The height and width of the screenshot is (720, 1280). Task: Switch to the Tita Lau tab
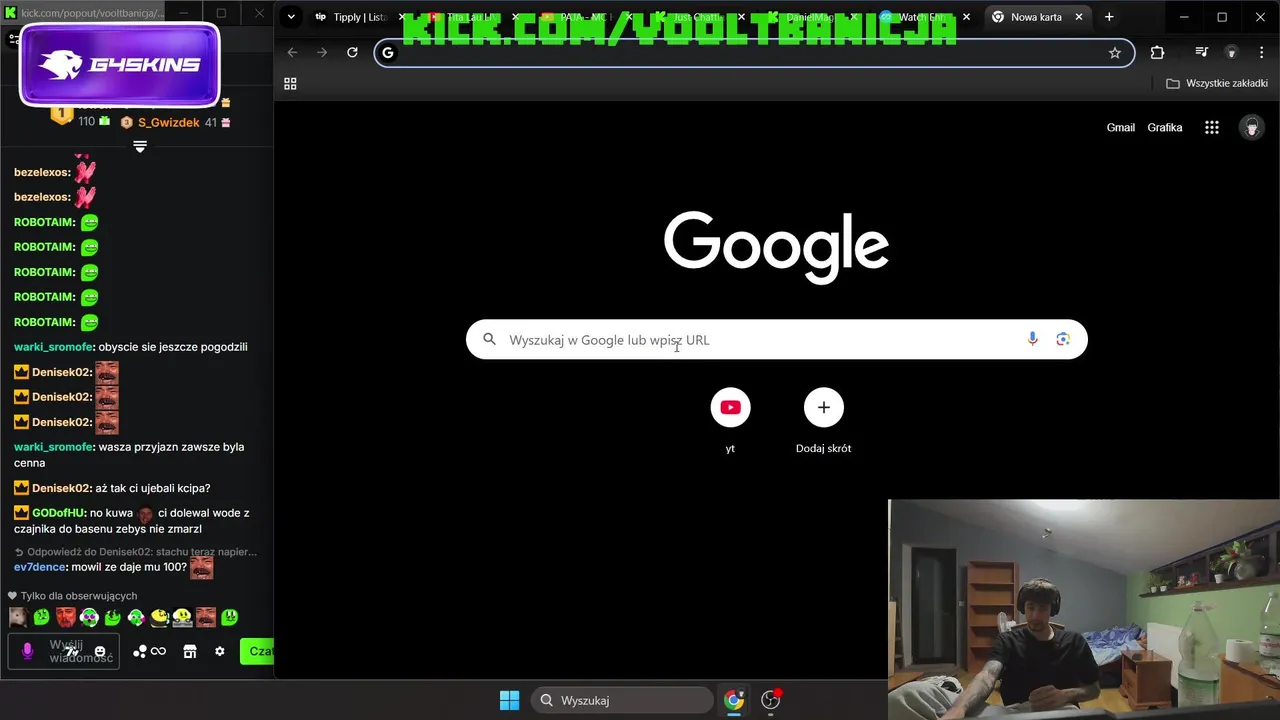pos(472,17)
